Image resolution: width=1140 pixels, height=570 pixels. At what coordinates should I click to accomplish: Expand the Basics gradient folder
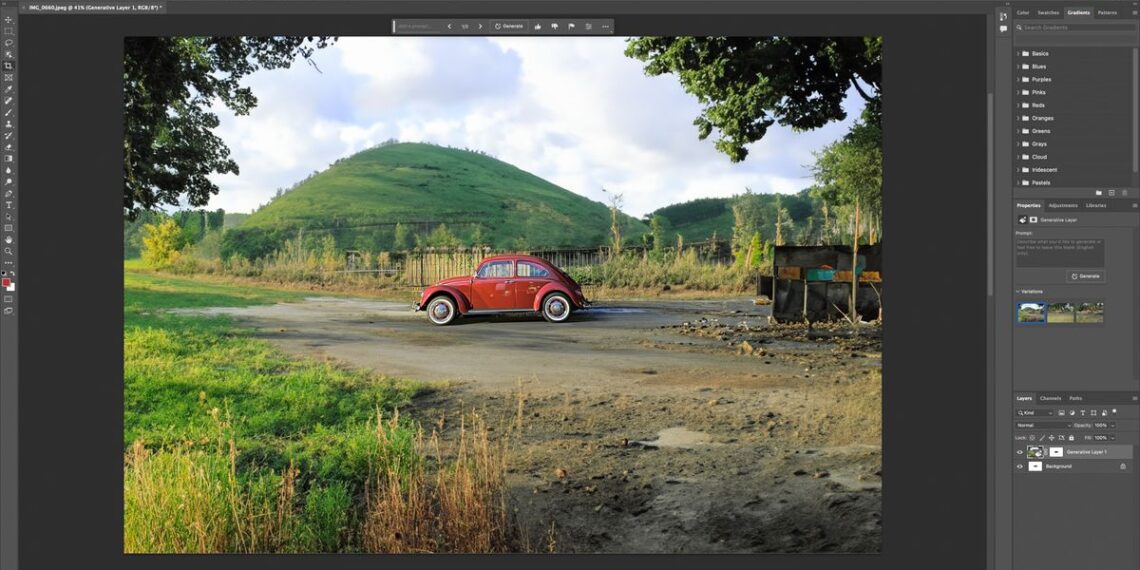click(1018, 54)
